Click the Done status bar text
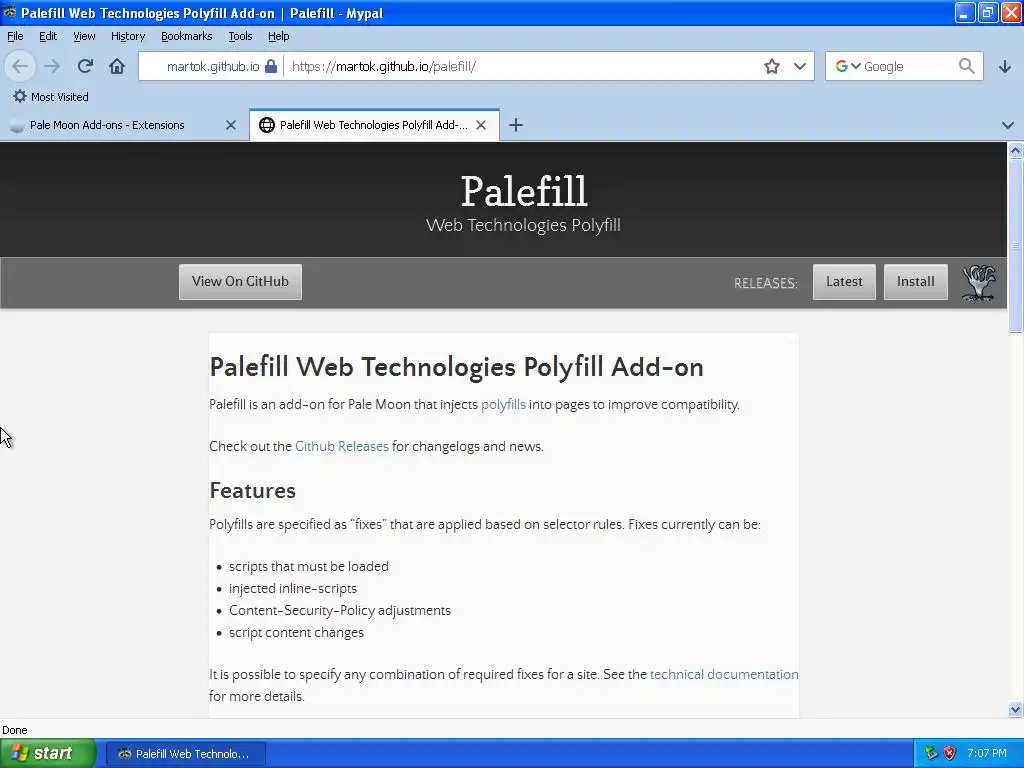 click(x=14, y=730)
